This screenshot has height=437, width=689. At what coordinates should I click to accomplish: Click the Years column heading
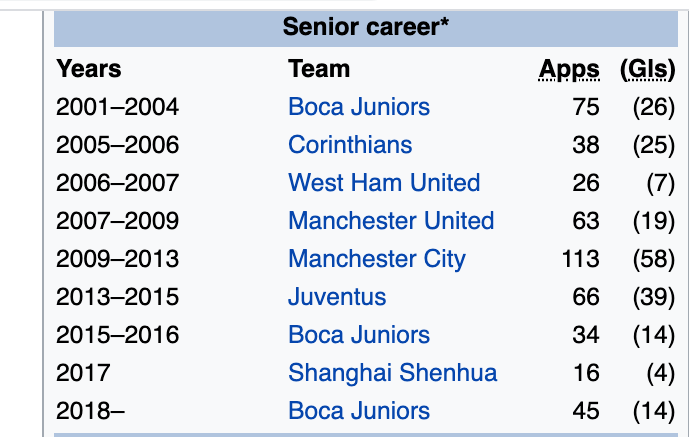[89, 69]
